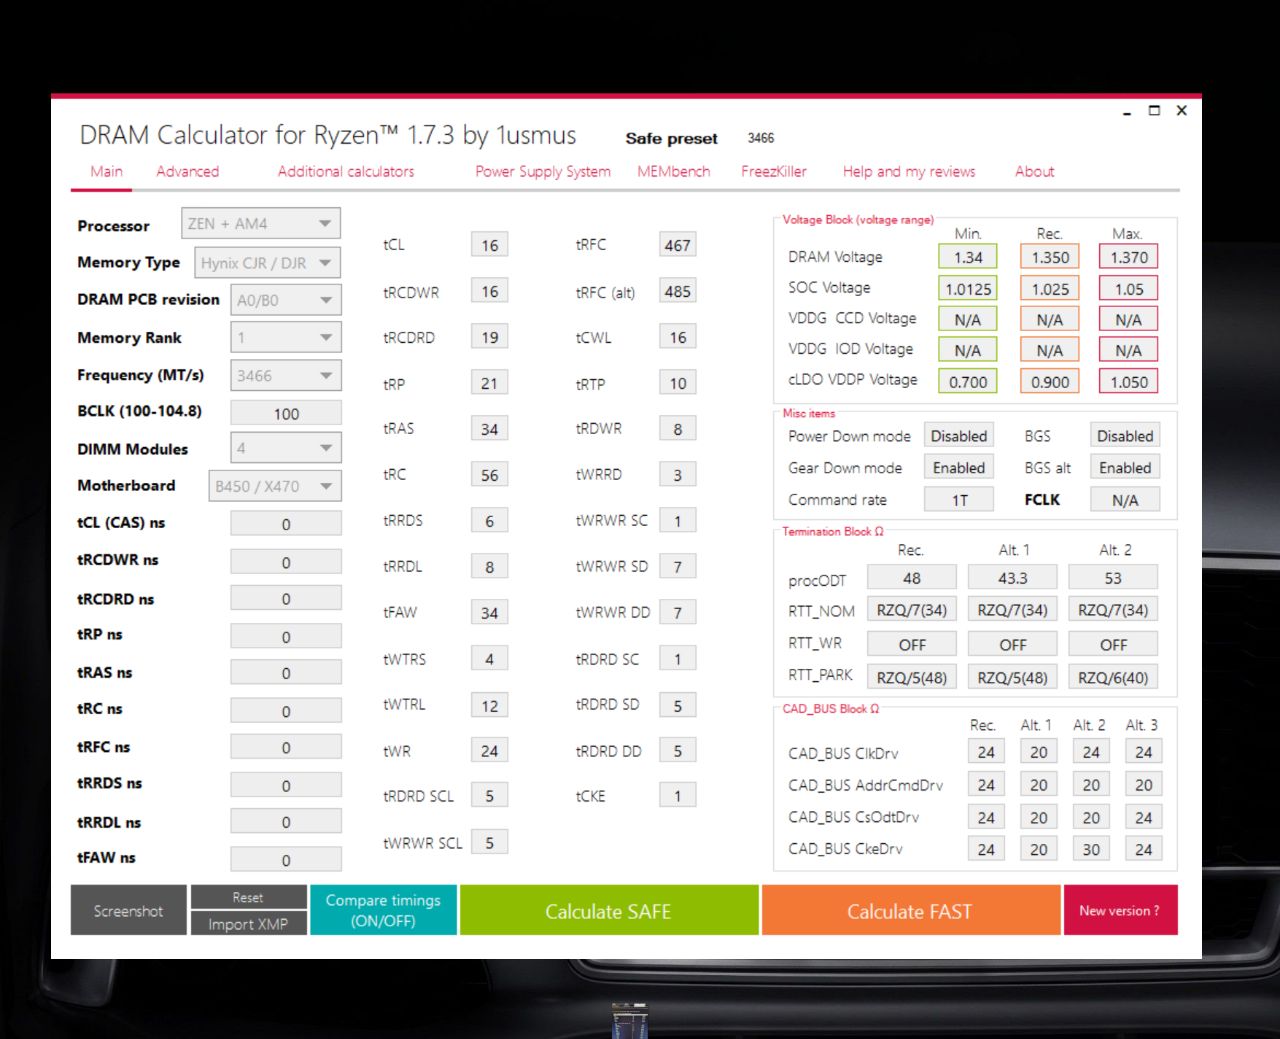1280x1039 pixels.
Task: Click the BCLK input field
Action: point(285,413)
